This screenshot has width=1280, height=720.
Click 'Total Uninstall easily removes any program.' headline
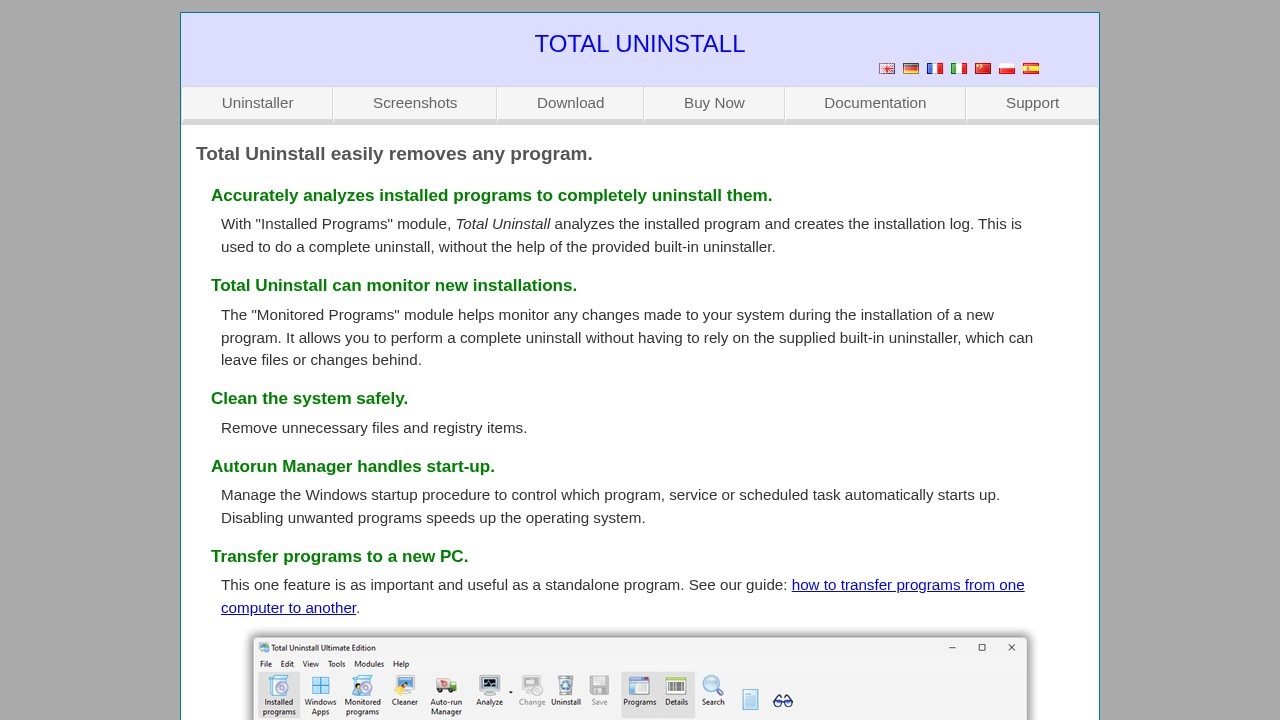coord(394,154)
